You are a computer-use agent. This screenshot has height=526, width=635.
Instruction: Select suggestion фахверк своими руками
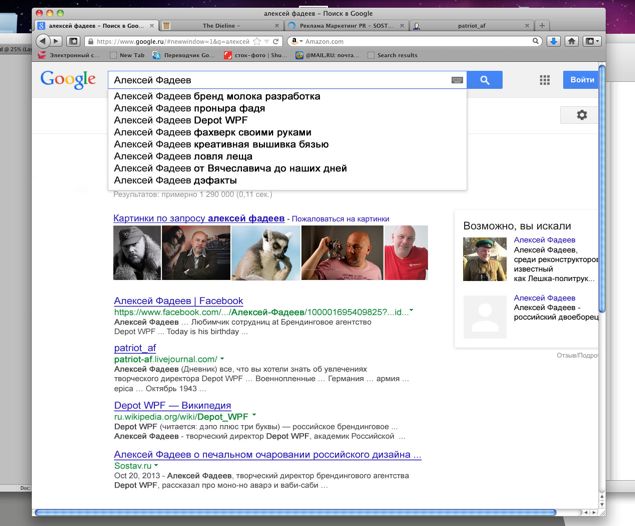(287, 132)
